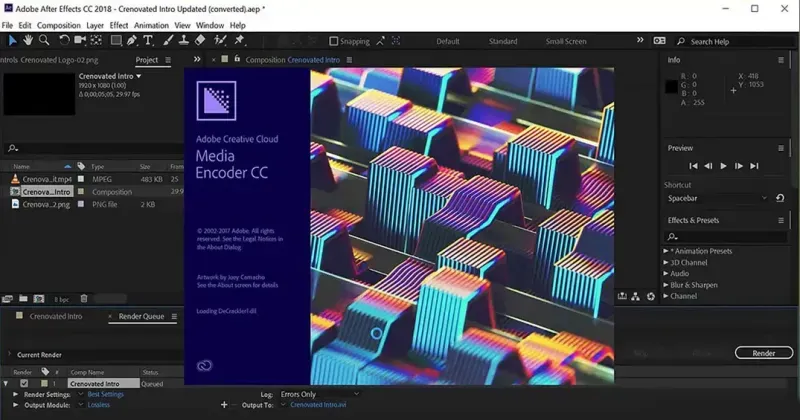This screenshot has width=800, height=420.
Task: Collapse the Crenovated Intro render queue item
Action: (x=6, y=383)
